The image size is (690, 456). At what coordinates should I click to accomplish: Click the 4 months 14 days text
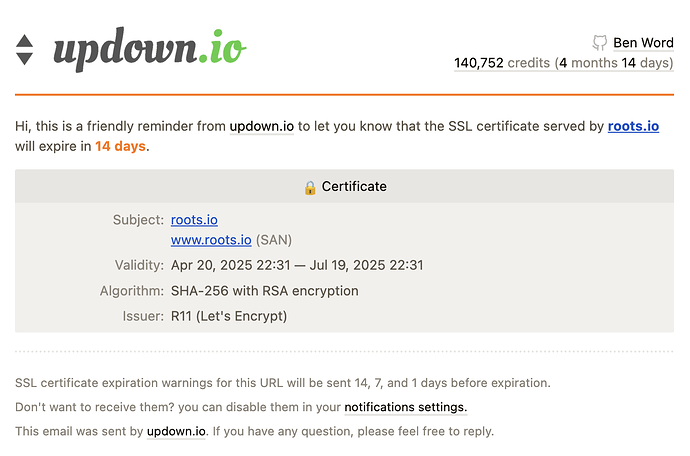pyautogui.click(x=616, y=63)
